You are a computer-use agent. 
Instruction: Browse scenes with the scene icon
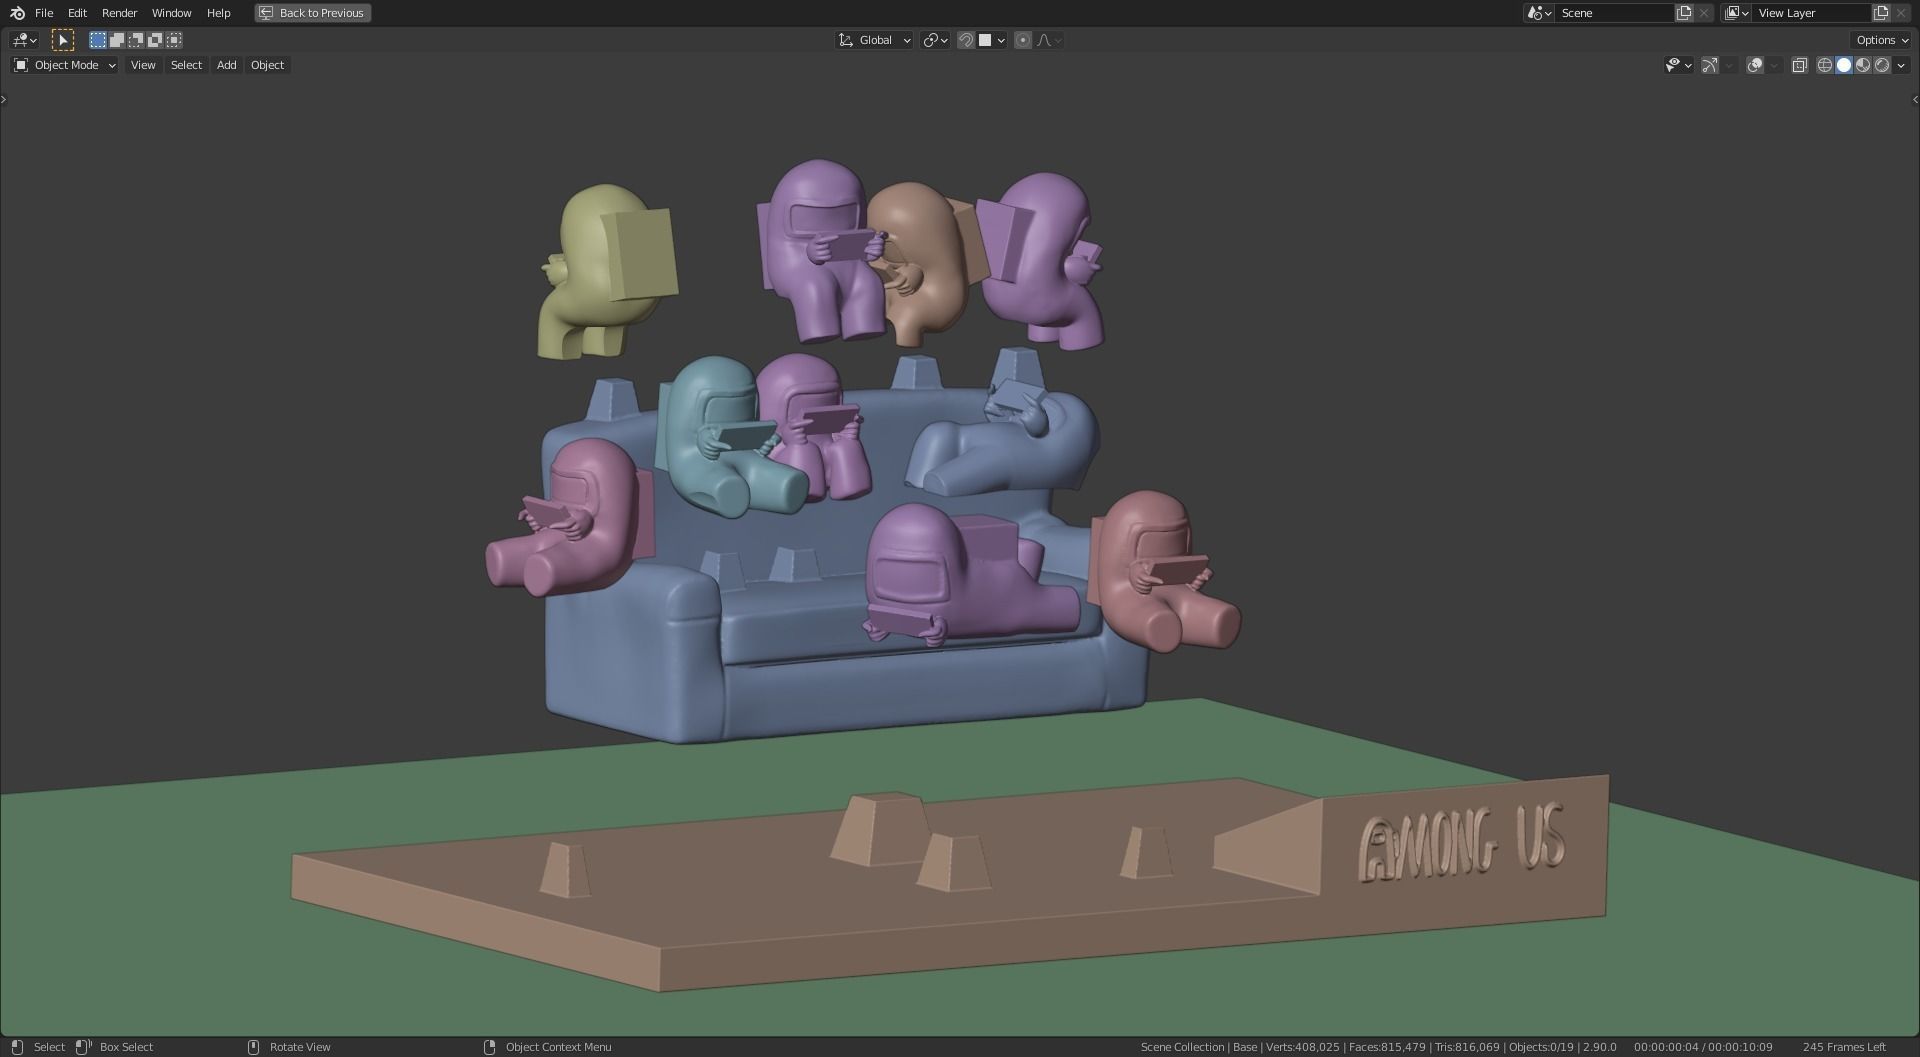click(x=1539, y=13)
